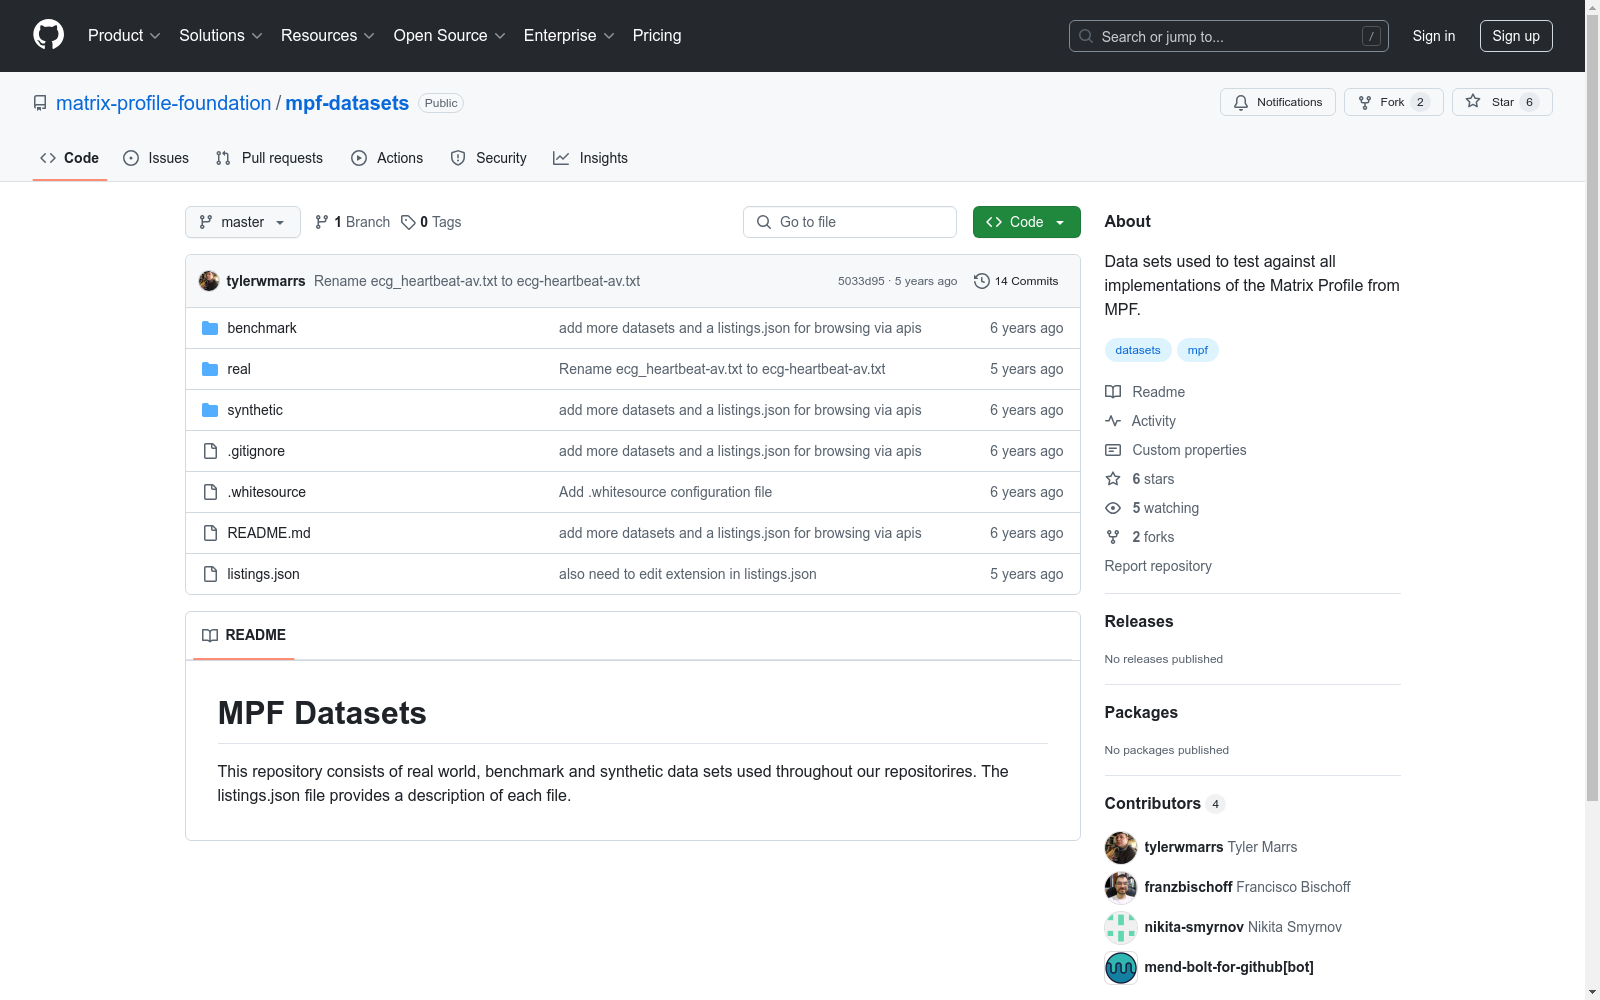Open the mpf-datasets repository link

(x=347, y=103)
